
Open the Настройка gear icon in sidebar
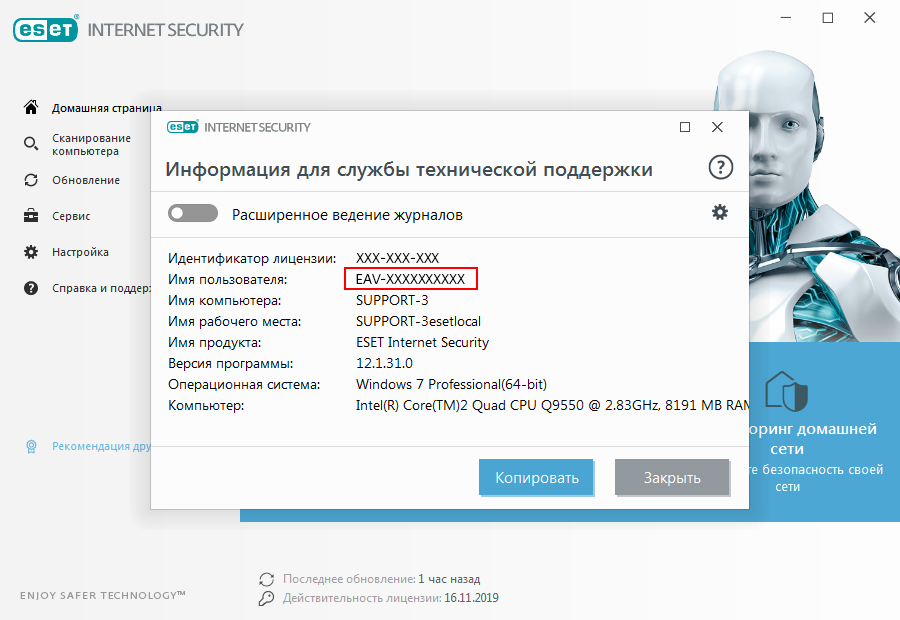click(x=31, y=252)
